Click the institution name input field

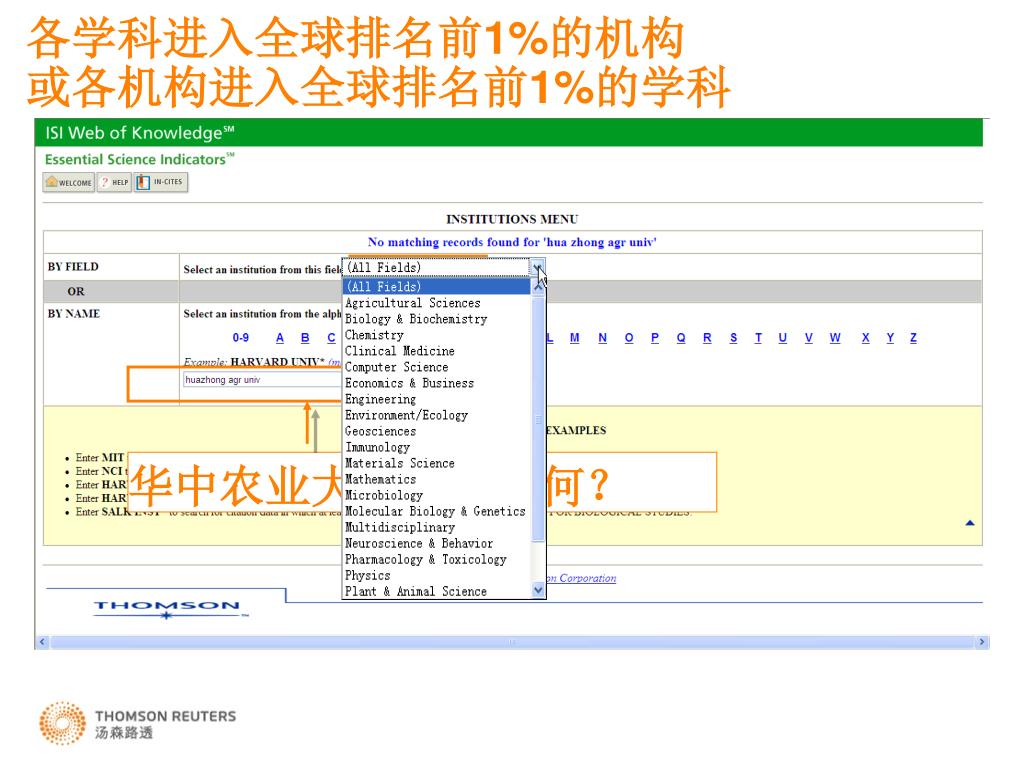pos(263,379)
